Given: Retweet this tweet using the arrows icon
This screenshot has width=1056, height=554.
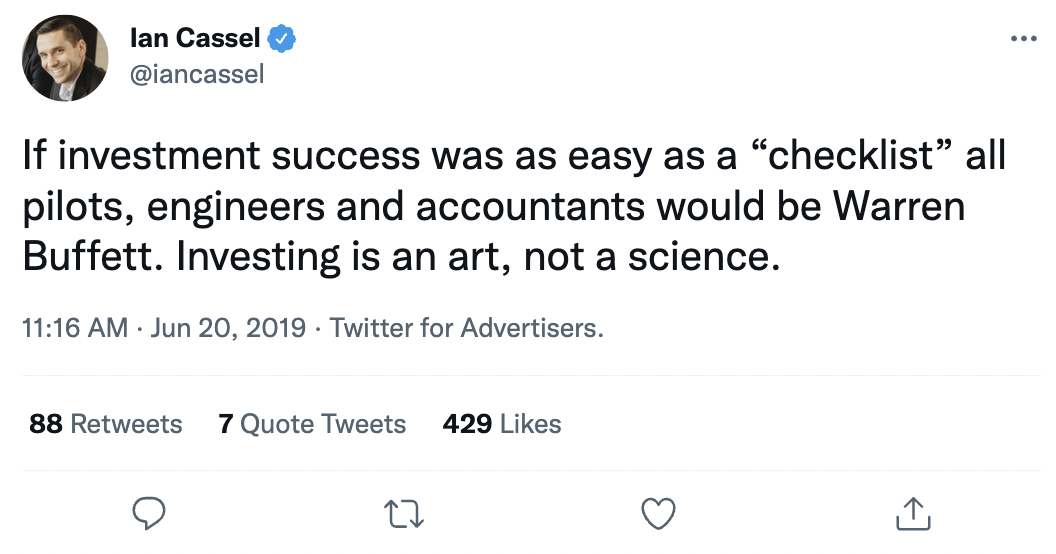Looking at the screenshot, I should point(405,513).
